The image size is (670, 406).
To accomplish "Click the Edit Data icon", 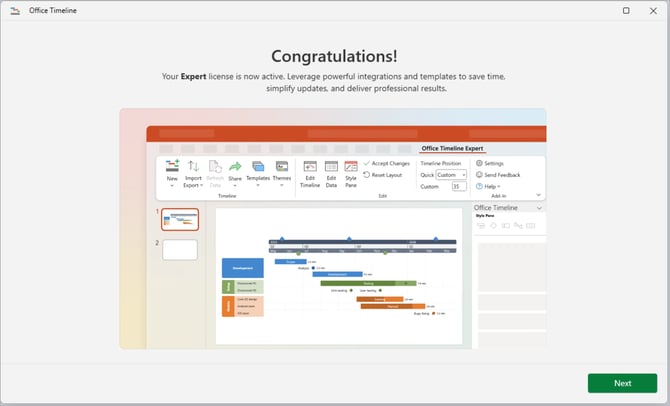I will pyautogui.click(x=331, y=167).
